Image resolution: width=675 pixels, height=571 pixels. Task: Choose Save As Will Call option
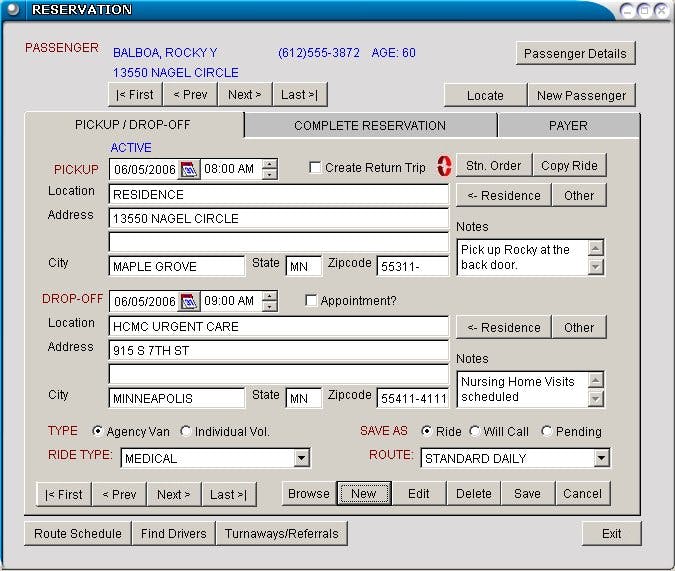(474, 431)
